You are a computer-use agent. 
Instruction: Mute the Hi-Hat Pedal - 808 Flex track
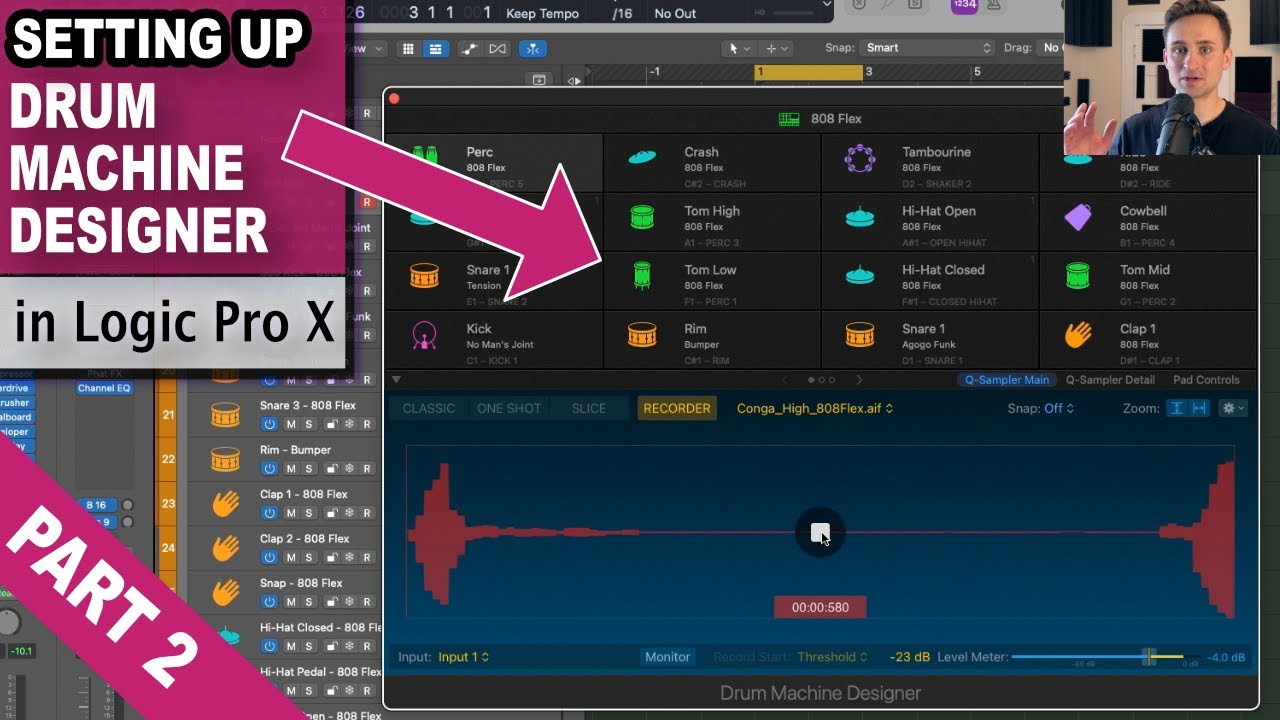coord(291,690)
